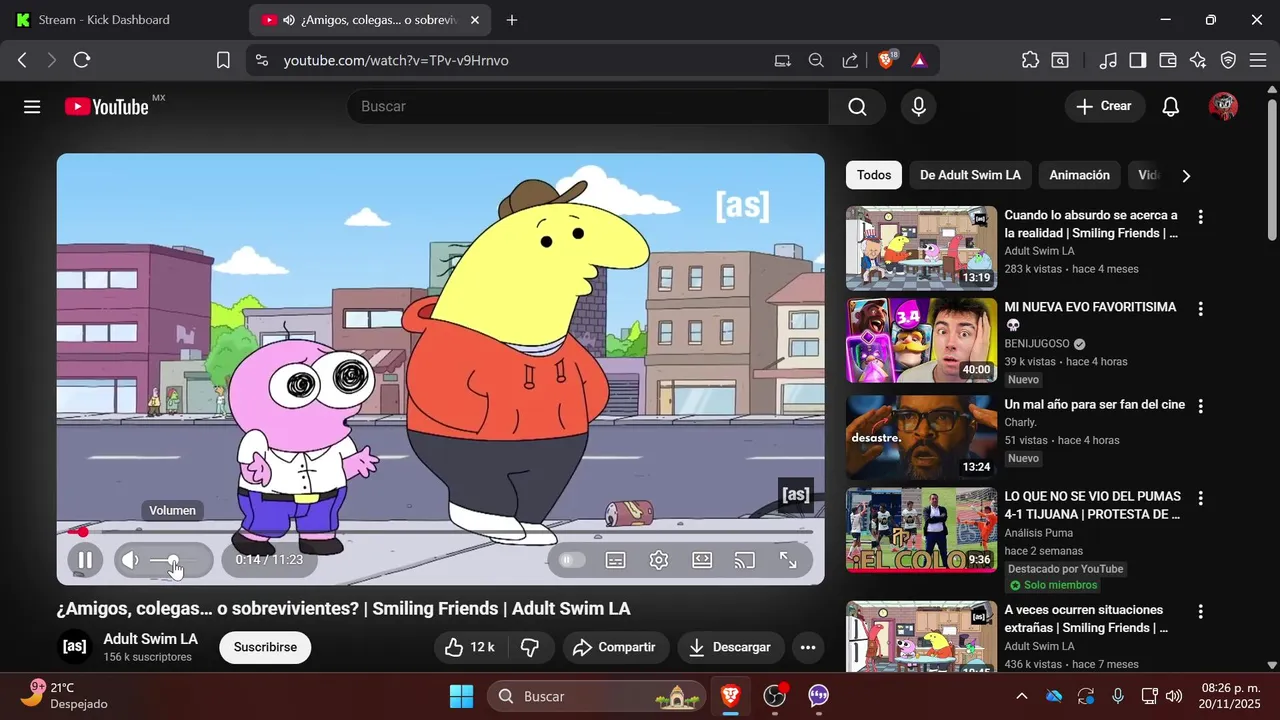Dislike the video with thumbs down

click(531, 647)
